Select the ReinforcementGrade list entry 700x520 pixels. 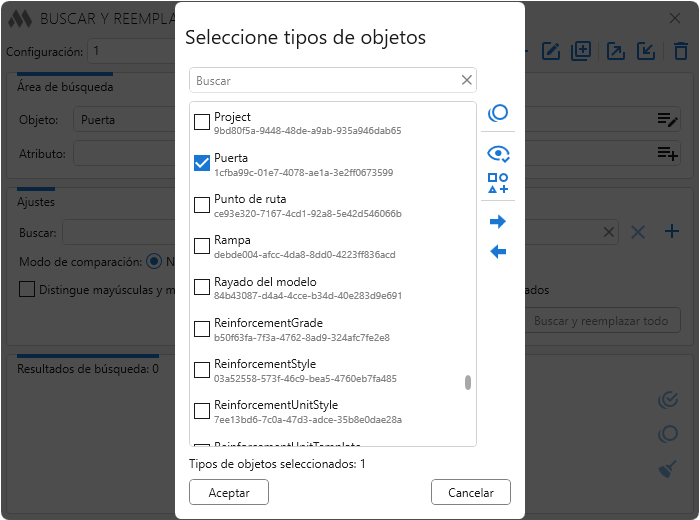coord(266,324)
